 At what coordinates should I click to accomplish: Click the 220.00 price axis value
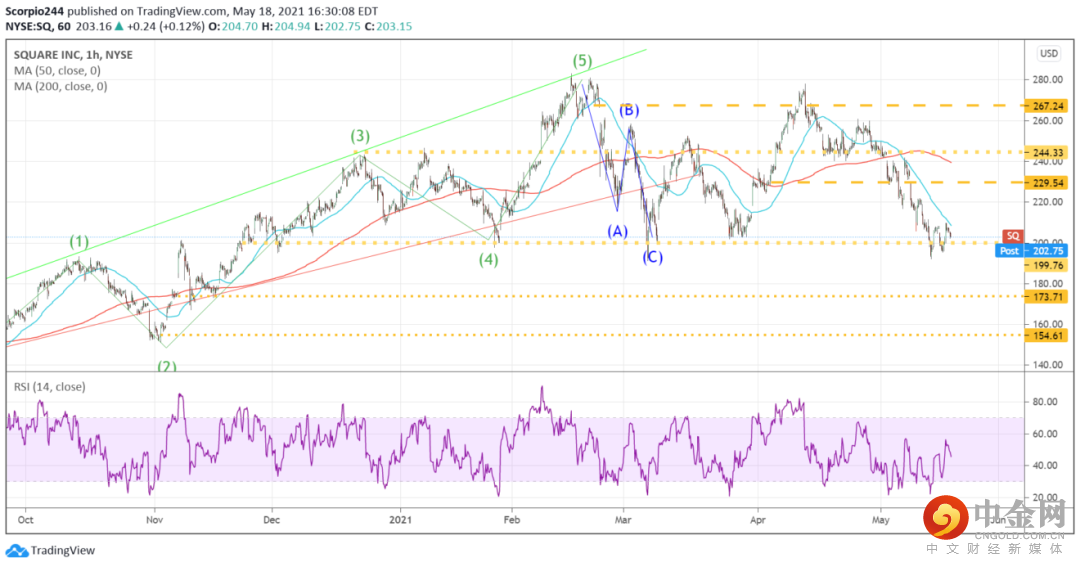pos(1048,202)
